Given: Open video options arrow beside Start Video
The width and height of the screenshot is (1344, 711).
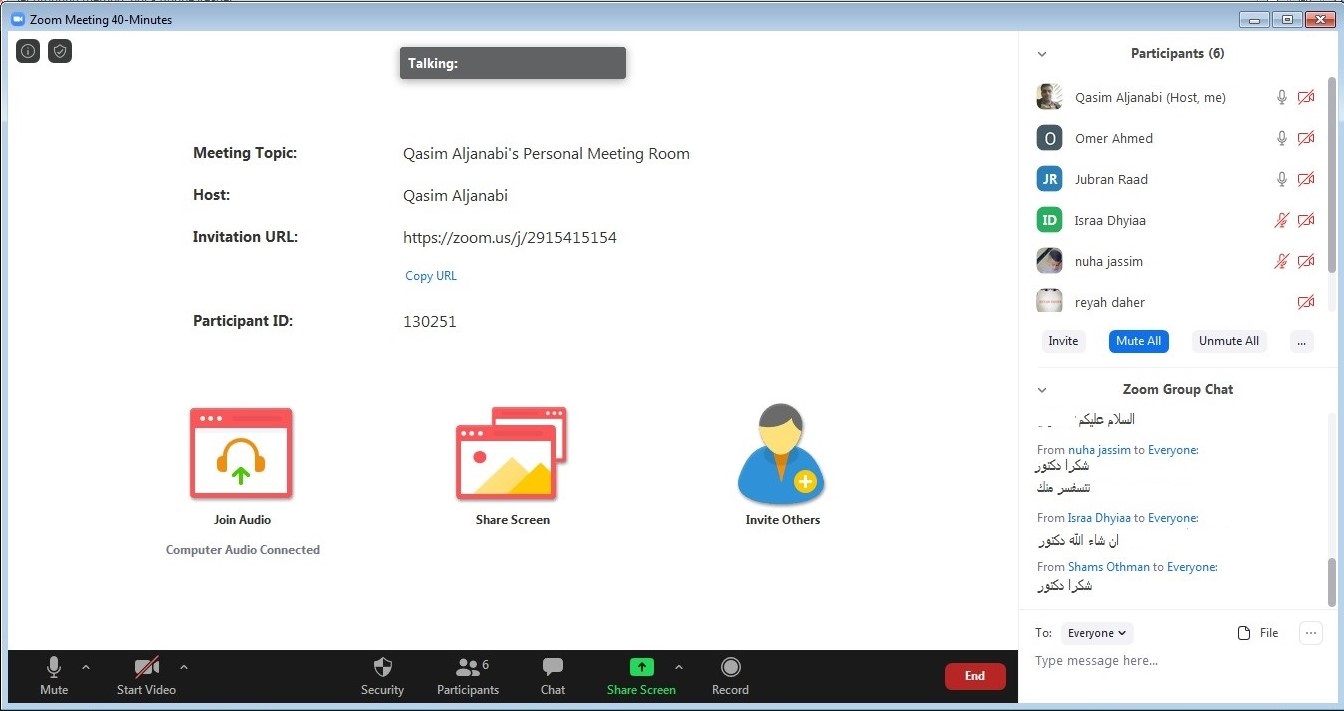Looking at the screenshot, I should coord(183,667).
